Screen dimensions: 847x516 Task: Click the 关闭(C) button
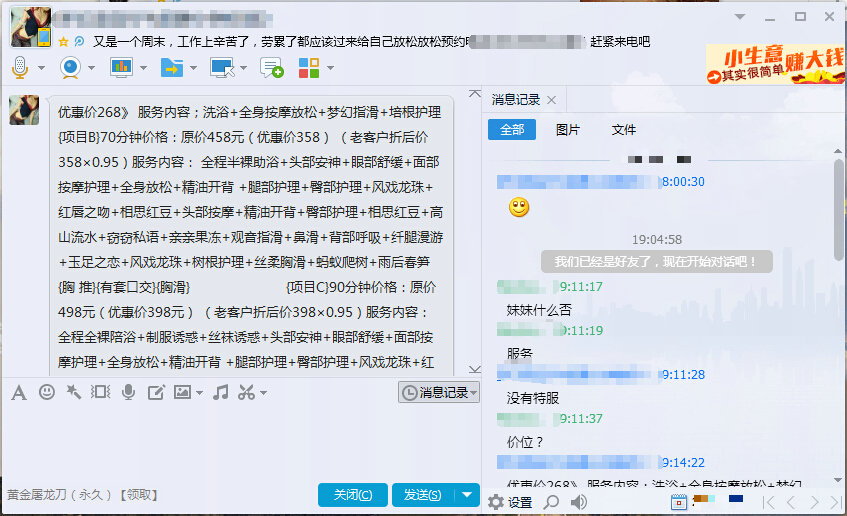[x=353, y=494]
